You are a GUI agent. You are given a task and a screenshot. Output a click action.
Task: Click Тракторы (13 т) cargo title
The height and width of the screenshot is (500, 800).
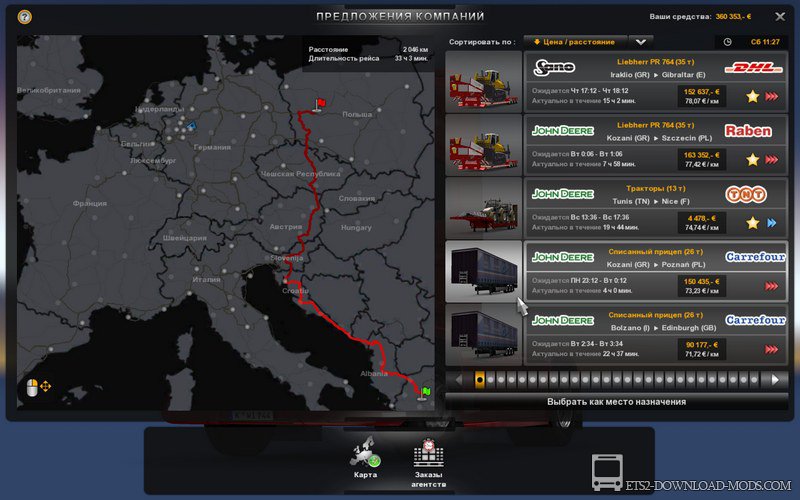656,188
